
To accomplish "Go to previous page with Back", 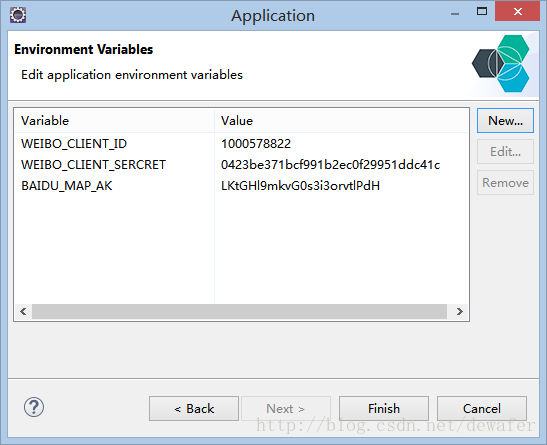I will coord(194,408).
